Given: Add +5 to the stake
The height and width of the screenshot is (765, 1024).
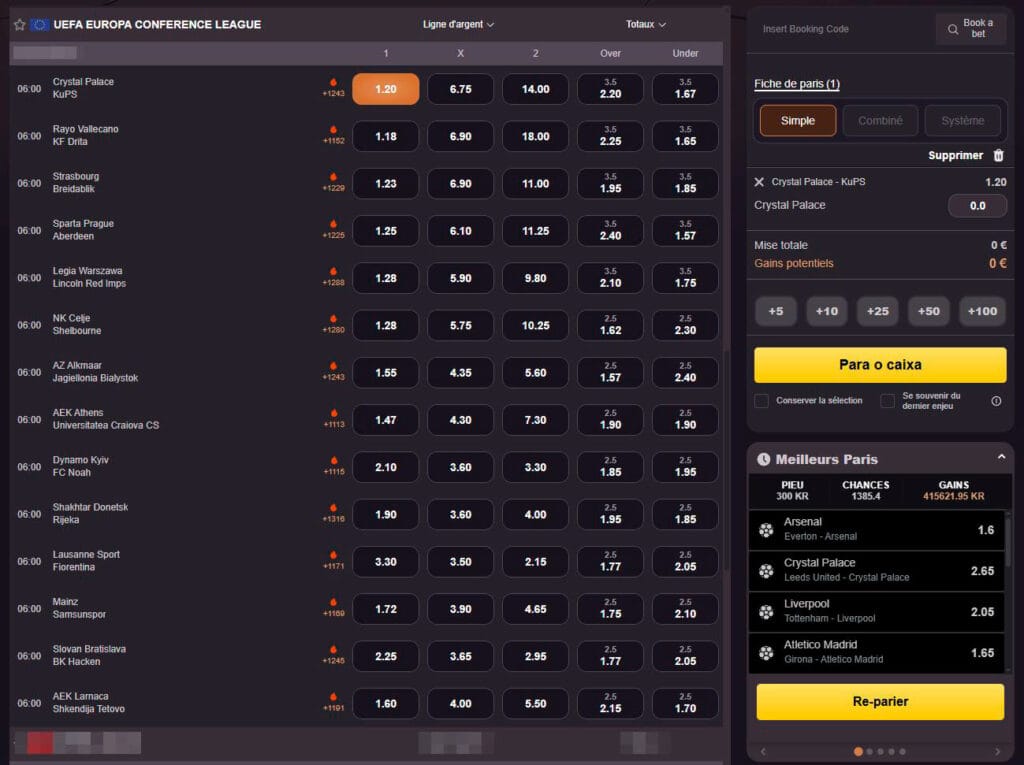Looking at the screenshot, I should pos(776,311).
